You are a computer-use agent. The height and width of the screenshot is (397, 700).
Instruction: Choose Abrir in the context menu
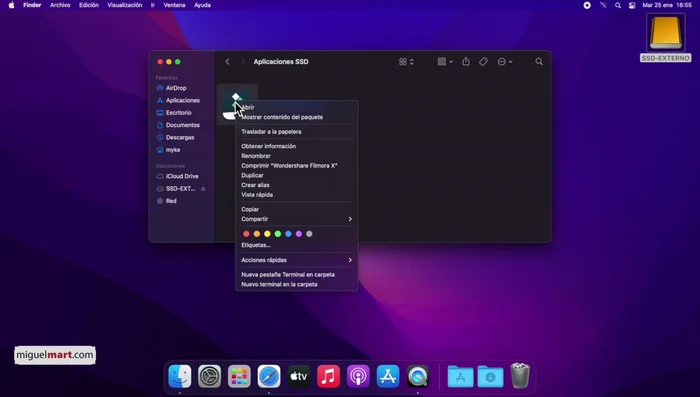point(296,108)
